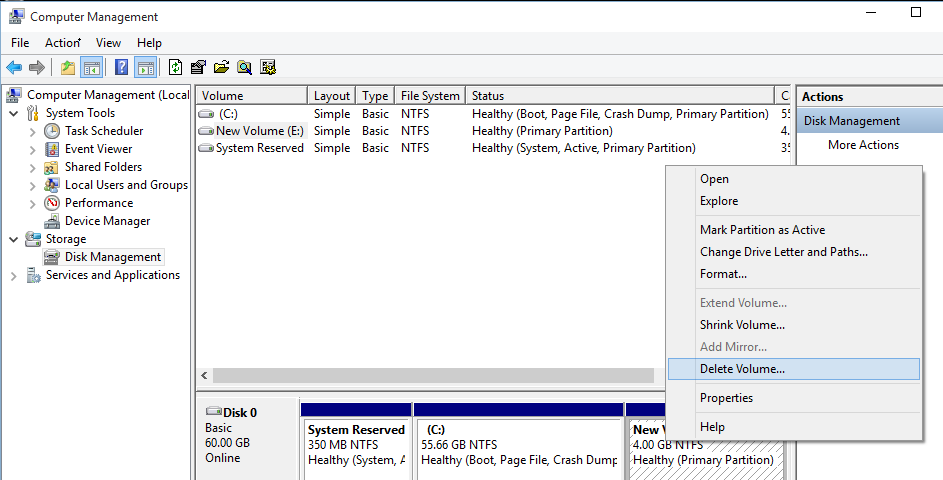Click drive icon beside New Volume (E:)
The image size is (943, 480).
tap(206, 131)
